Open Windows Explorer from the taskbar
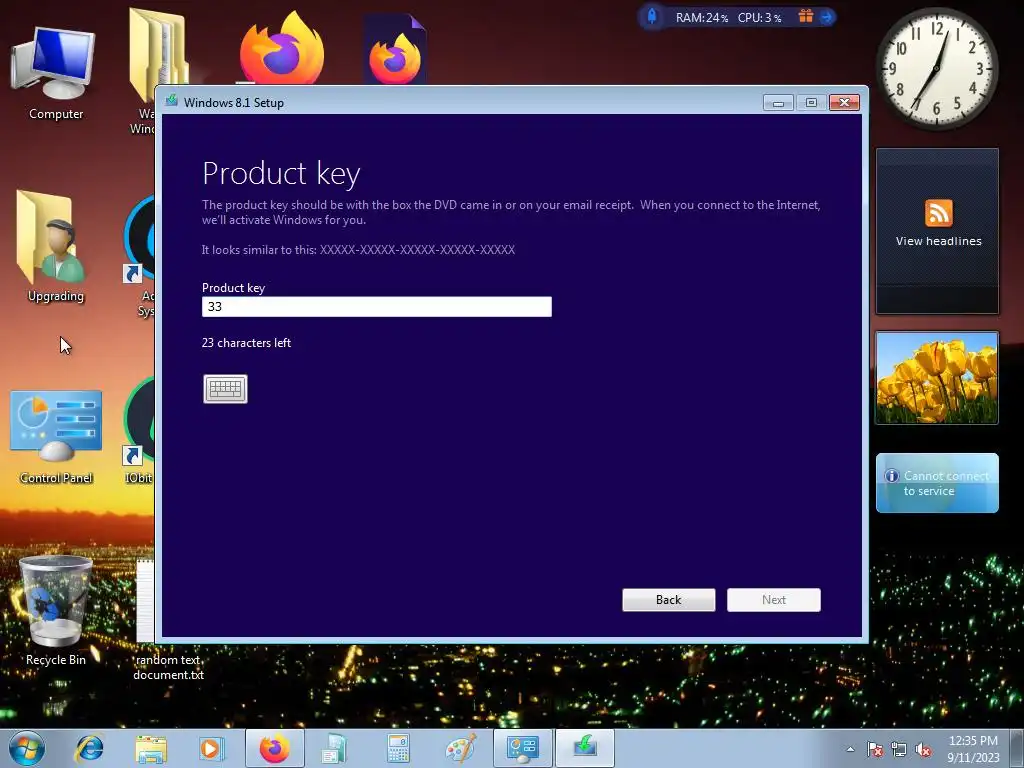The width and height of the screenshot is (1024, 768). [151, 748]
